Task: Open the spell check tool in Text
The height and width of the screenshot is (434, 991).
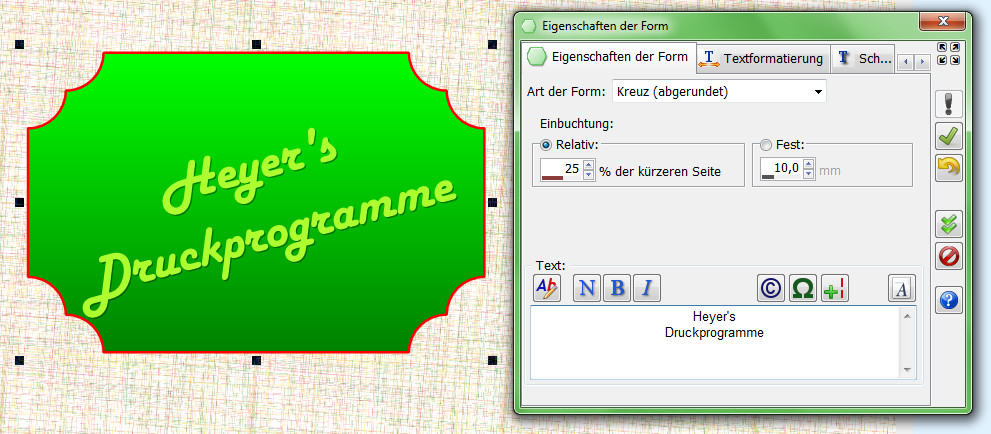Action: coord(548,288)
